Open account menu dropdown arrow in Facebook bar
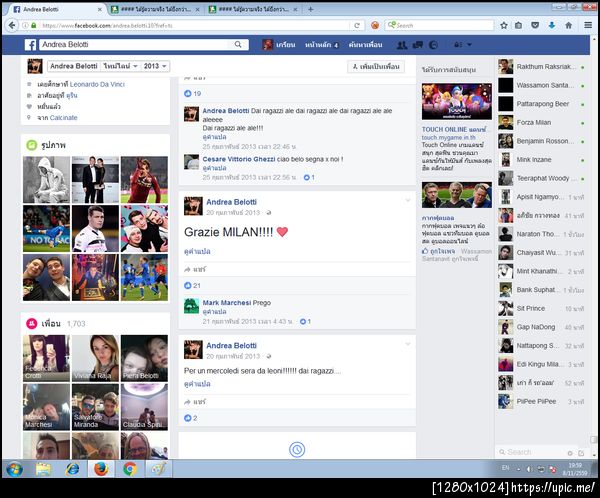 (470, 45)
